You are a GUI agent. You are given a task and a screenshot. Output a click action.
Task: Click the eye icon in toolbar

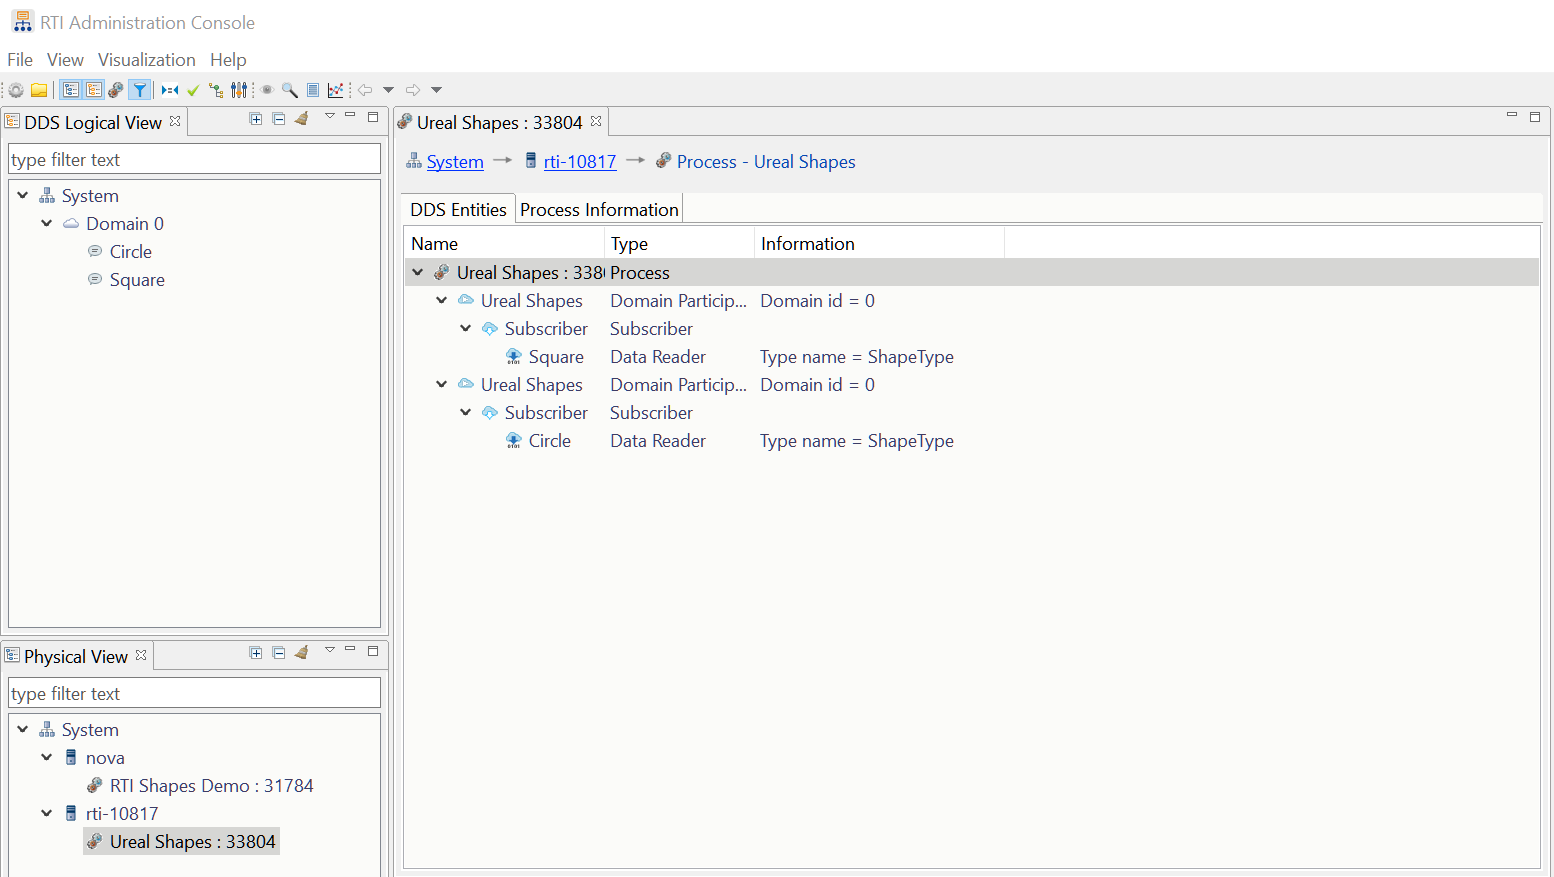coord(267,90)
